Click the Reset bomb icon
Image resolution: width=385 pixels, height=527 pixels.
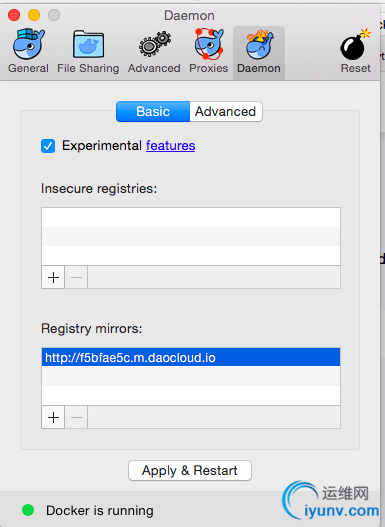pos(355,44)
